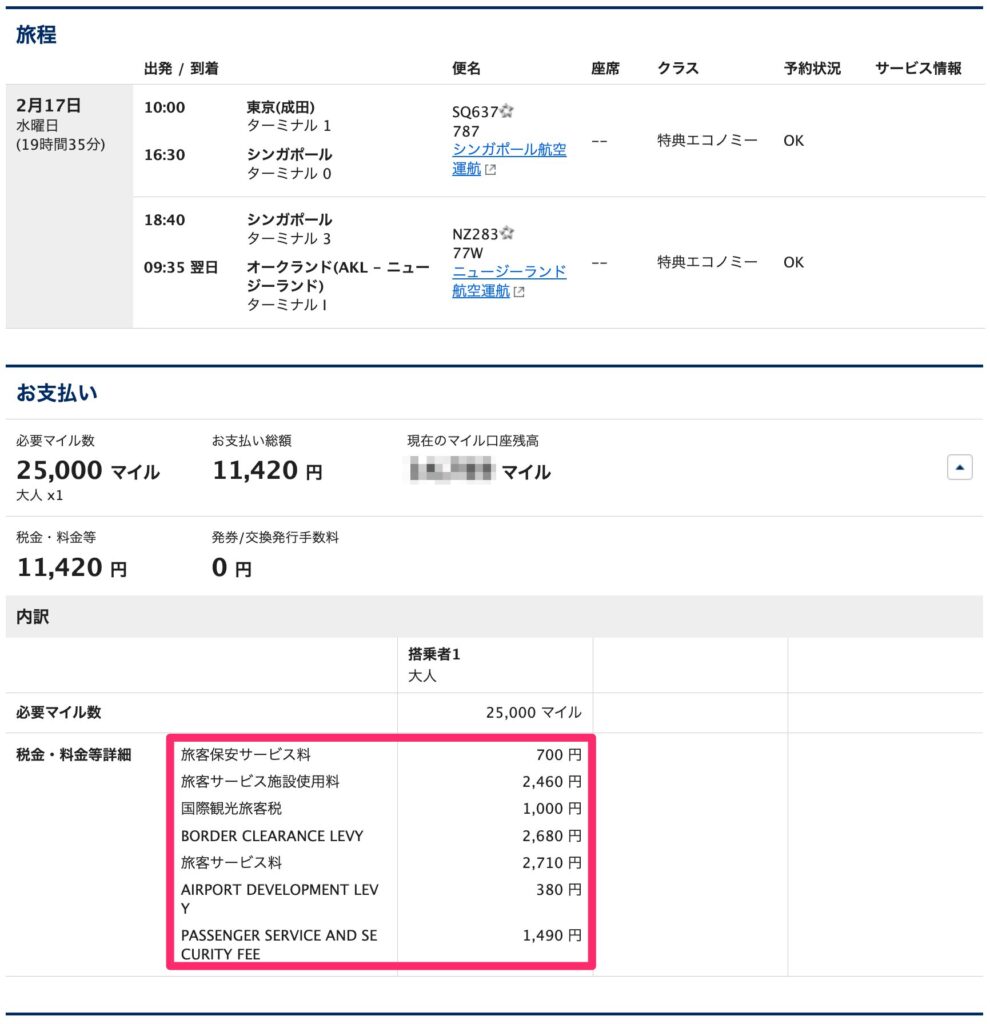The width and height of the screenshot is (990, 1024).
Task: Click the 18:40 departure time
Action: pyautogui.click(x=165, y=219)
